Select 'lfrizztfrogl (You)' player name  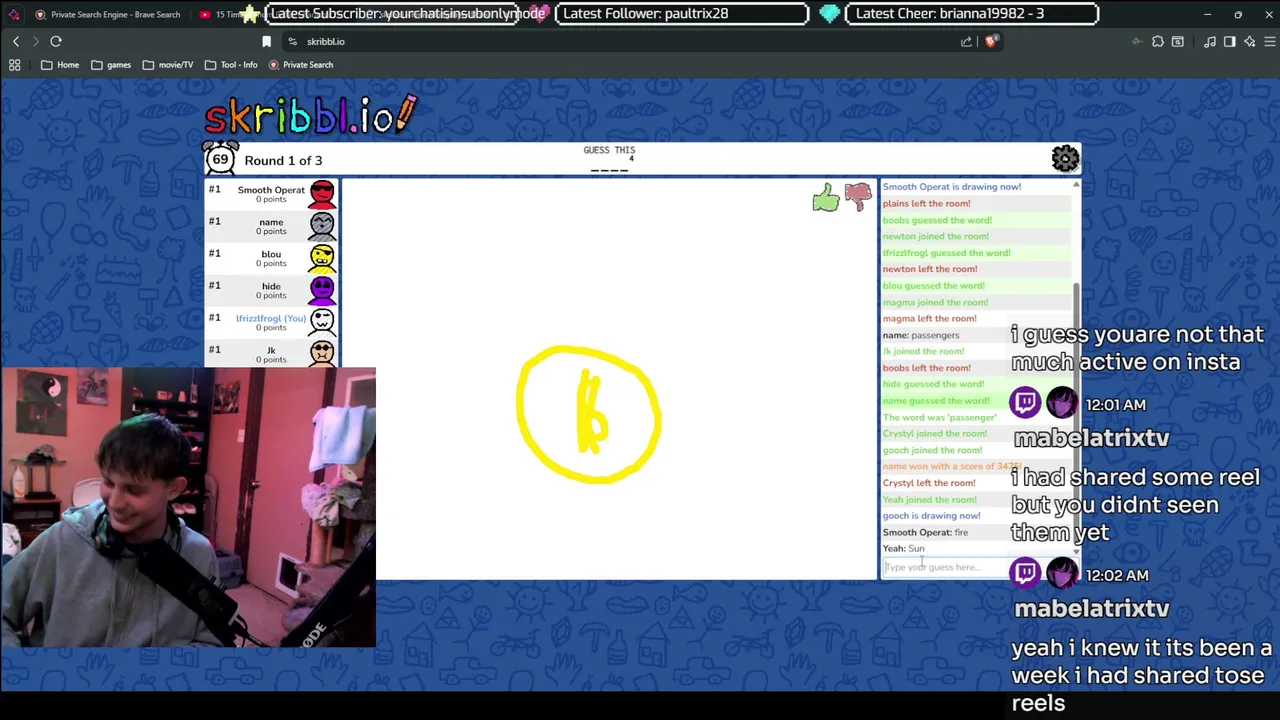[271, 318]
